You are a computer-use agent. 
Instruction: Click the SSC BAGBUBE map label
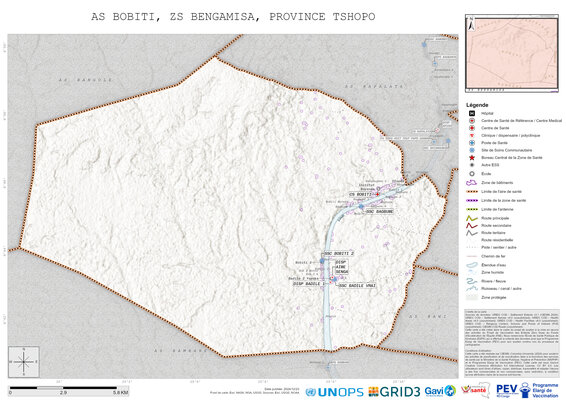click(380, 211)
